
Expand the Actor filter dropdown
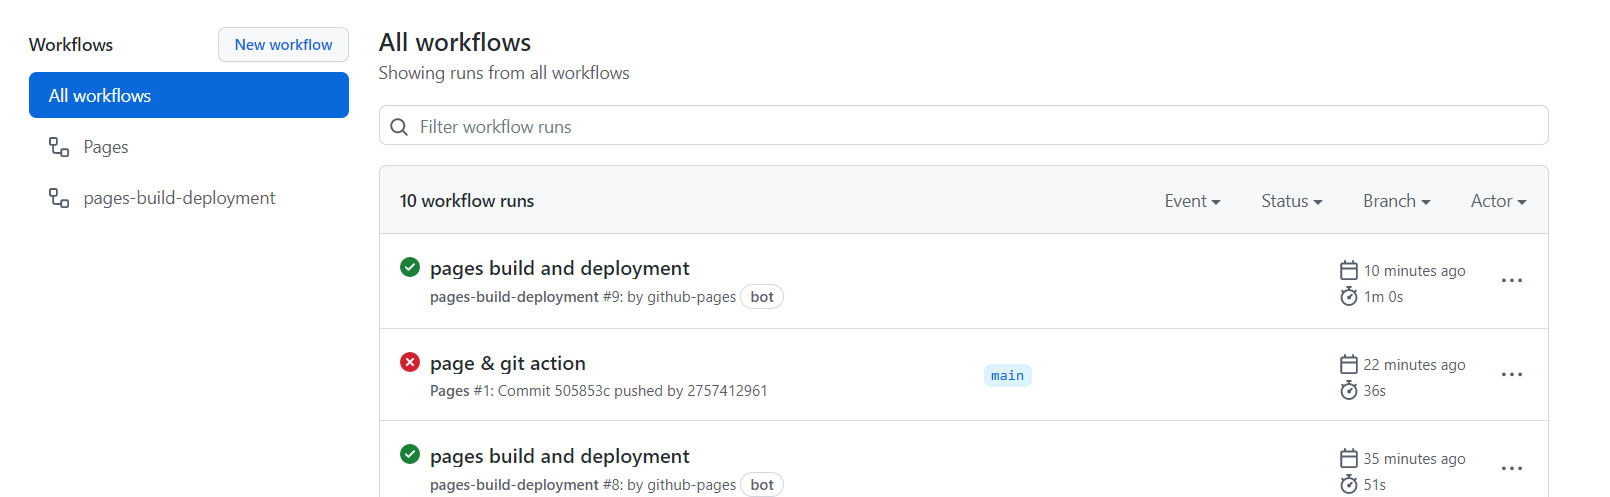click(1498, 201)
